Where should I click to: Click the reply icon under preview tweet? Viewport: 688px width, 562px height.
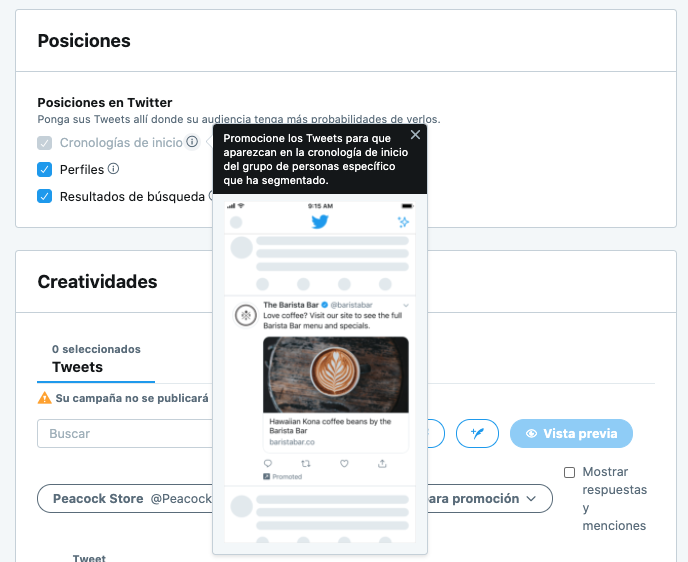[x=268, y=463]
